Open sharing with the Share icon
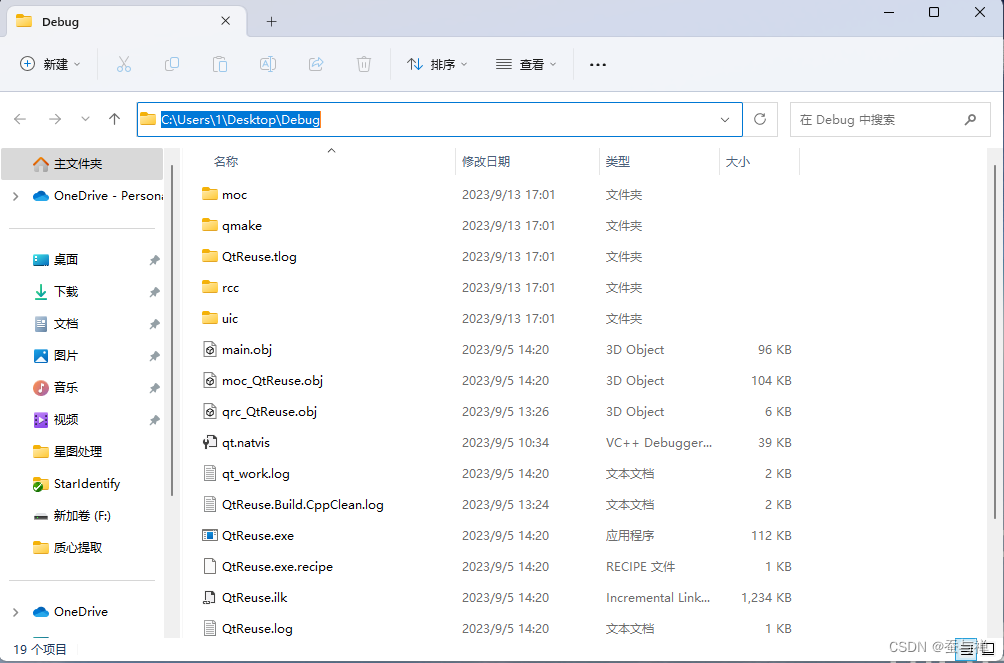 (316, 64)
